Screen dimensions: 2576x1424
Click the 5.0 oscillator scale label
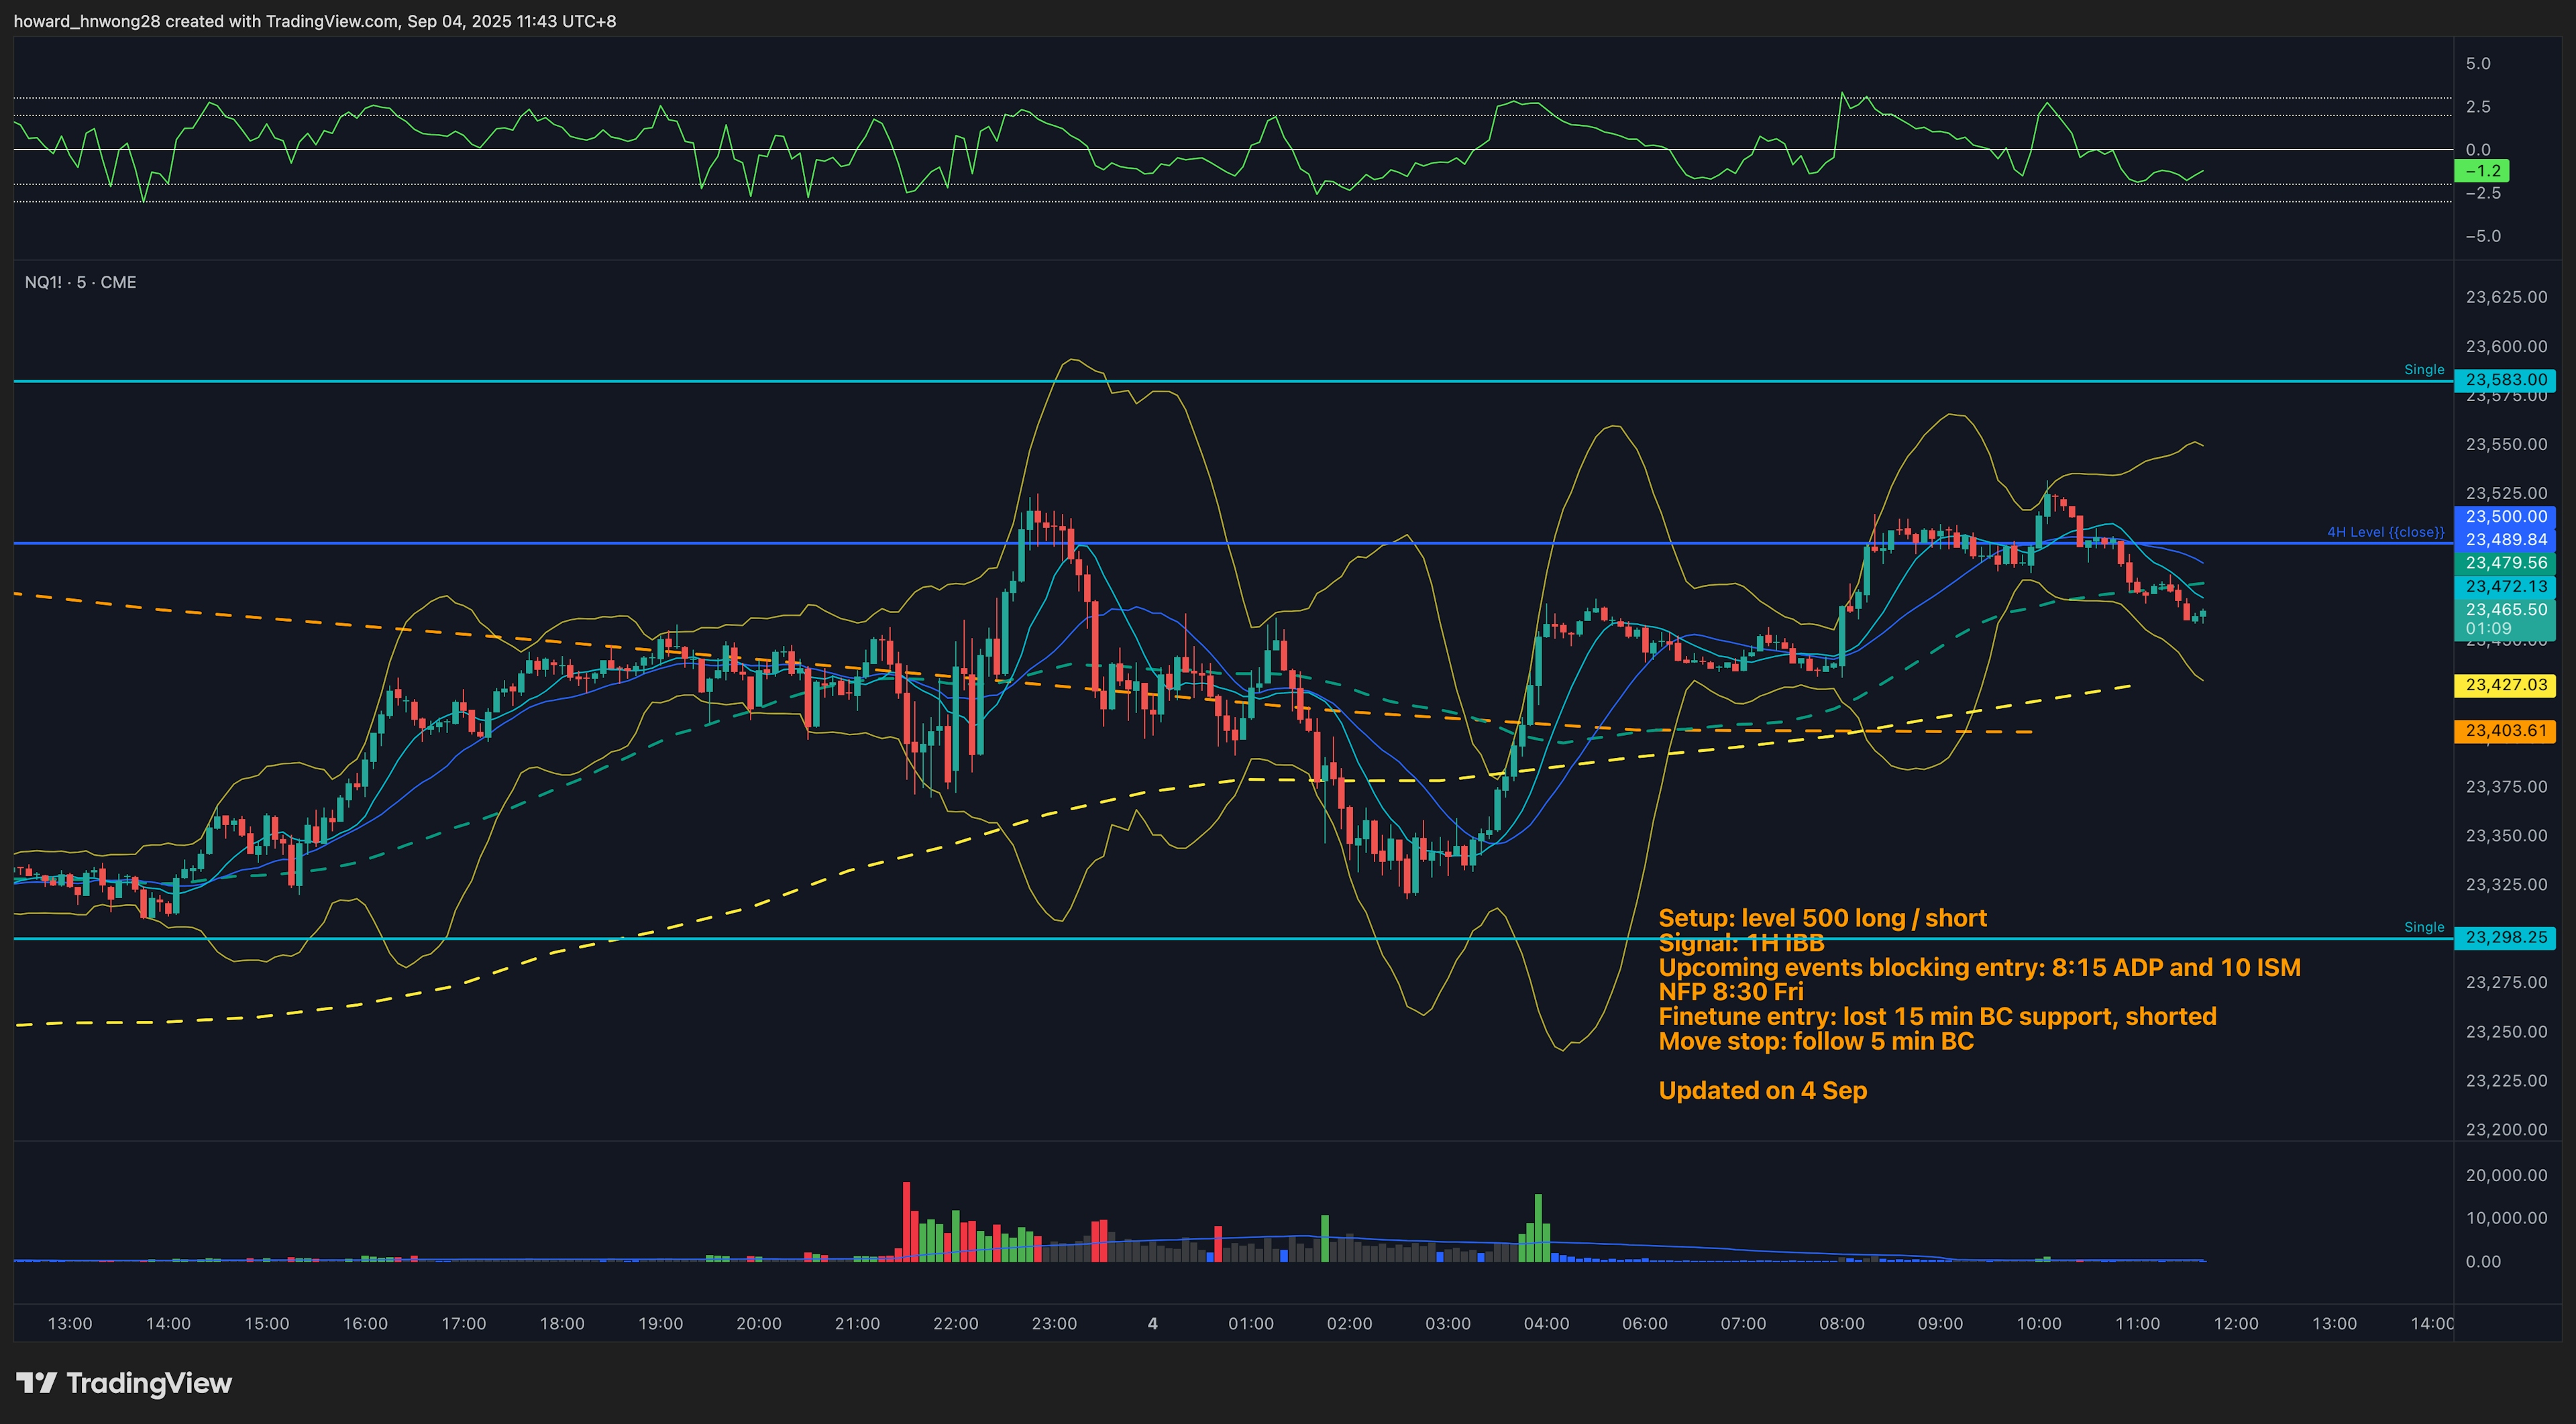[x=2478, y=64]
